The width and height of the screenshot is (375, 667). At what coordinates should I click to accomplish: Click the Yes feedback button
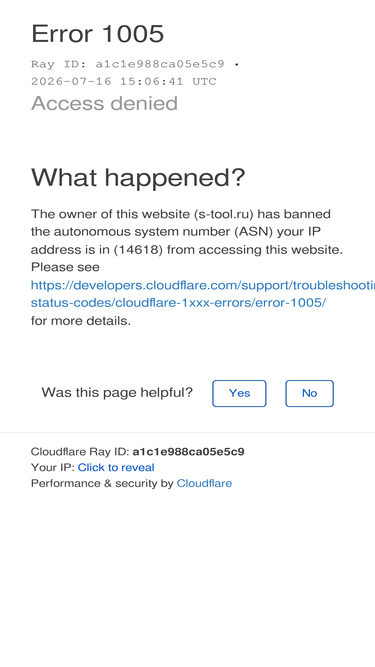coord(239,393)
